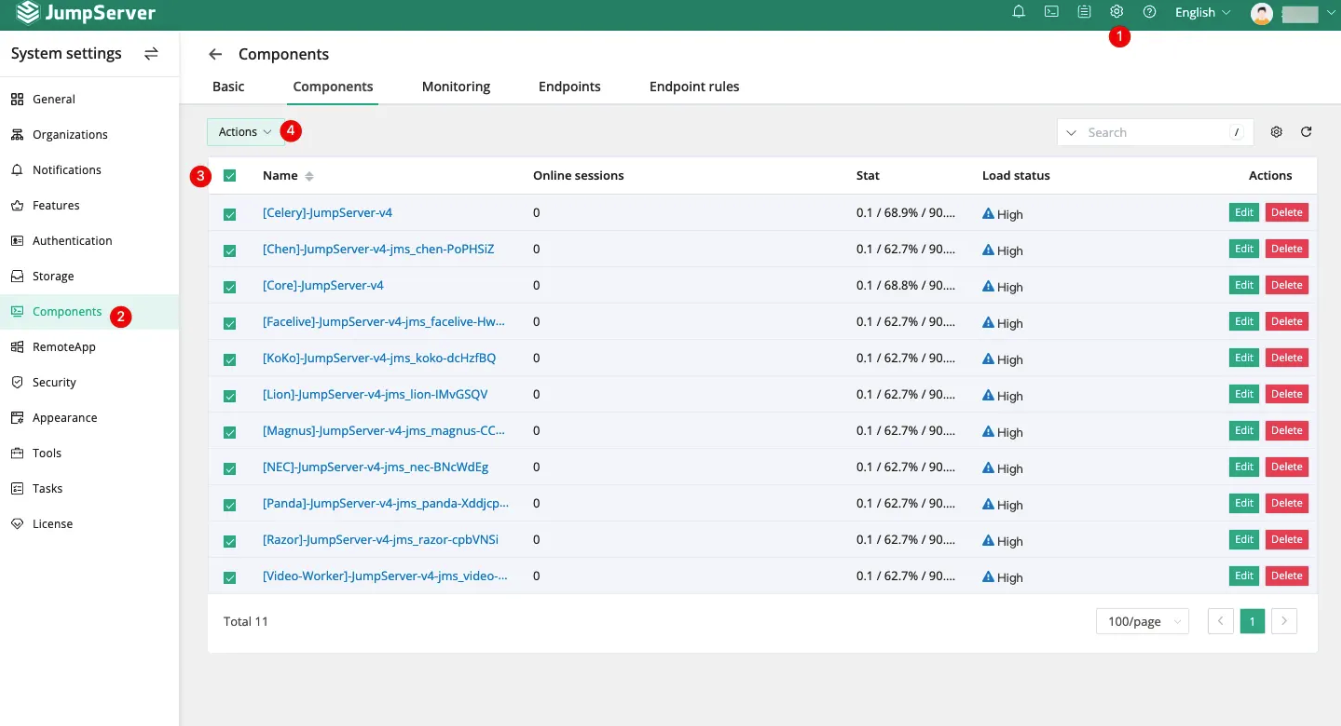Edit the Celery component
The width and height of the screenshot is (1341, 726).
(1244, 212)
